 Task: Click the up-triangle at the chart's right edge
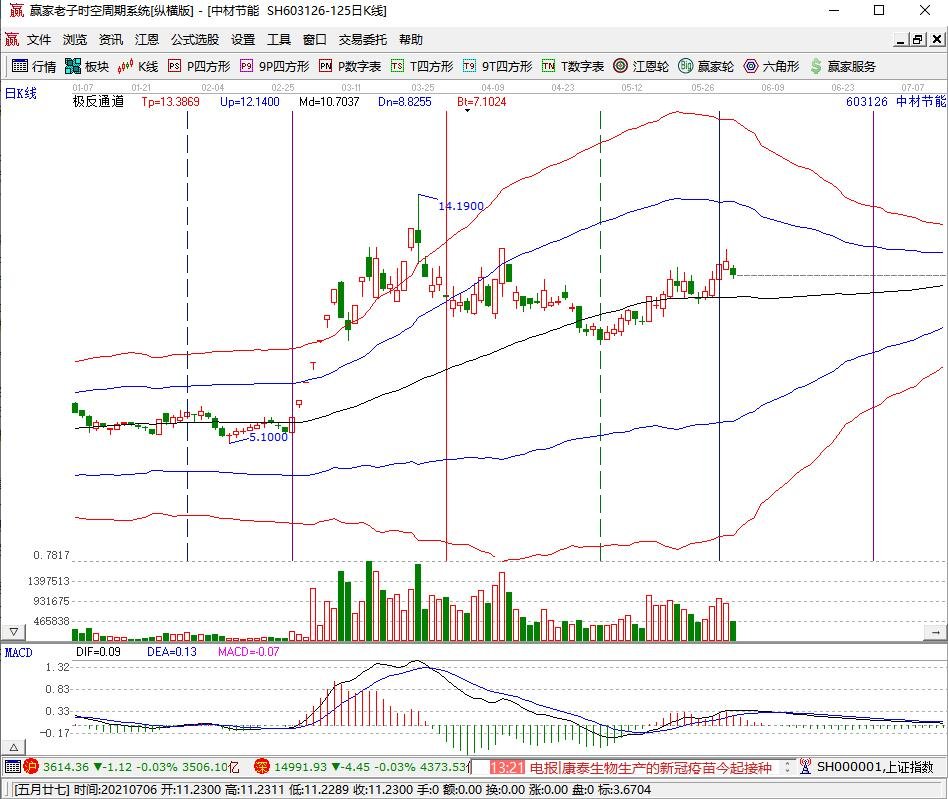click(934, 632)
